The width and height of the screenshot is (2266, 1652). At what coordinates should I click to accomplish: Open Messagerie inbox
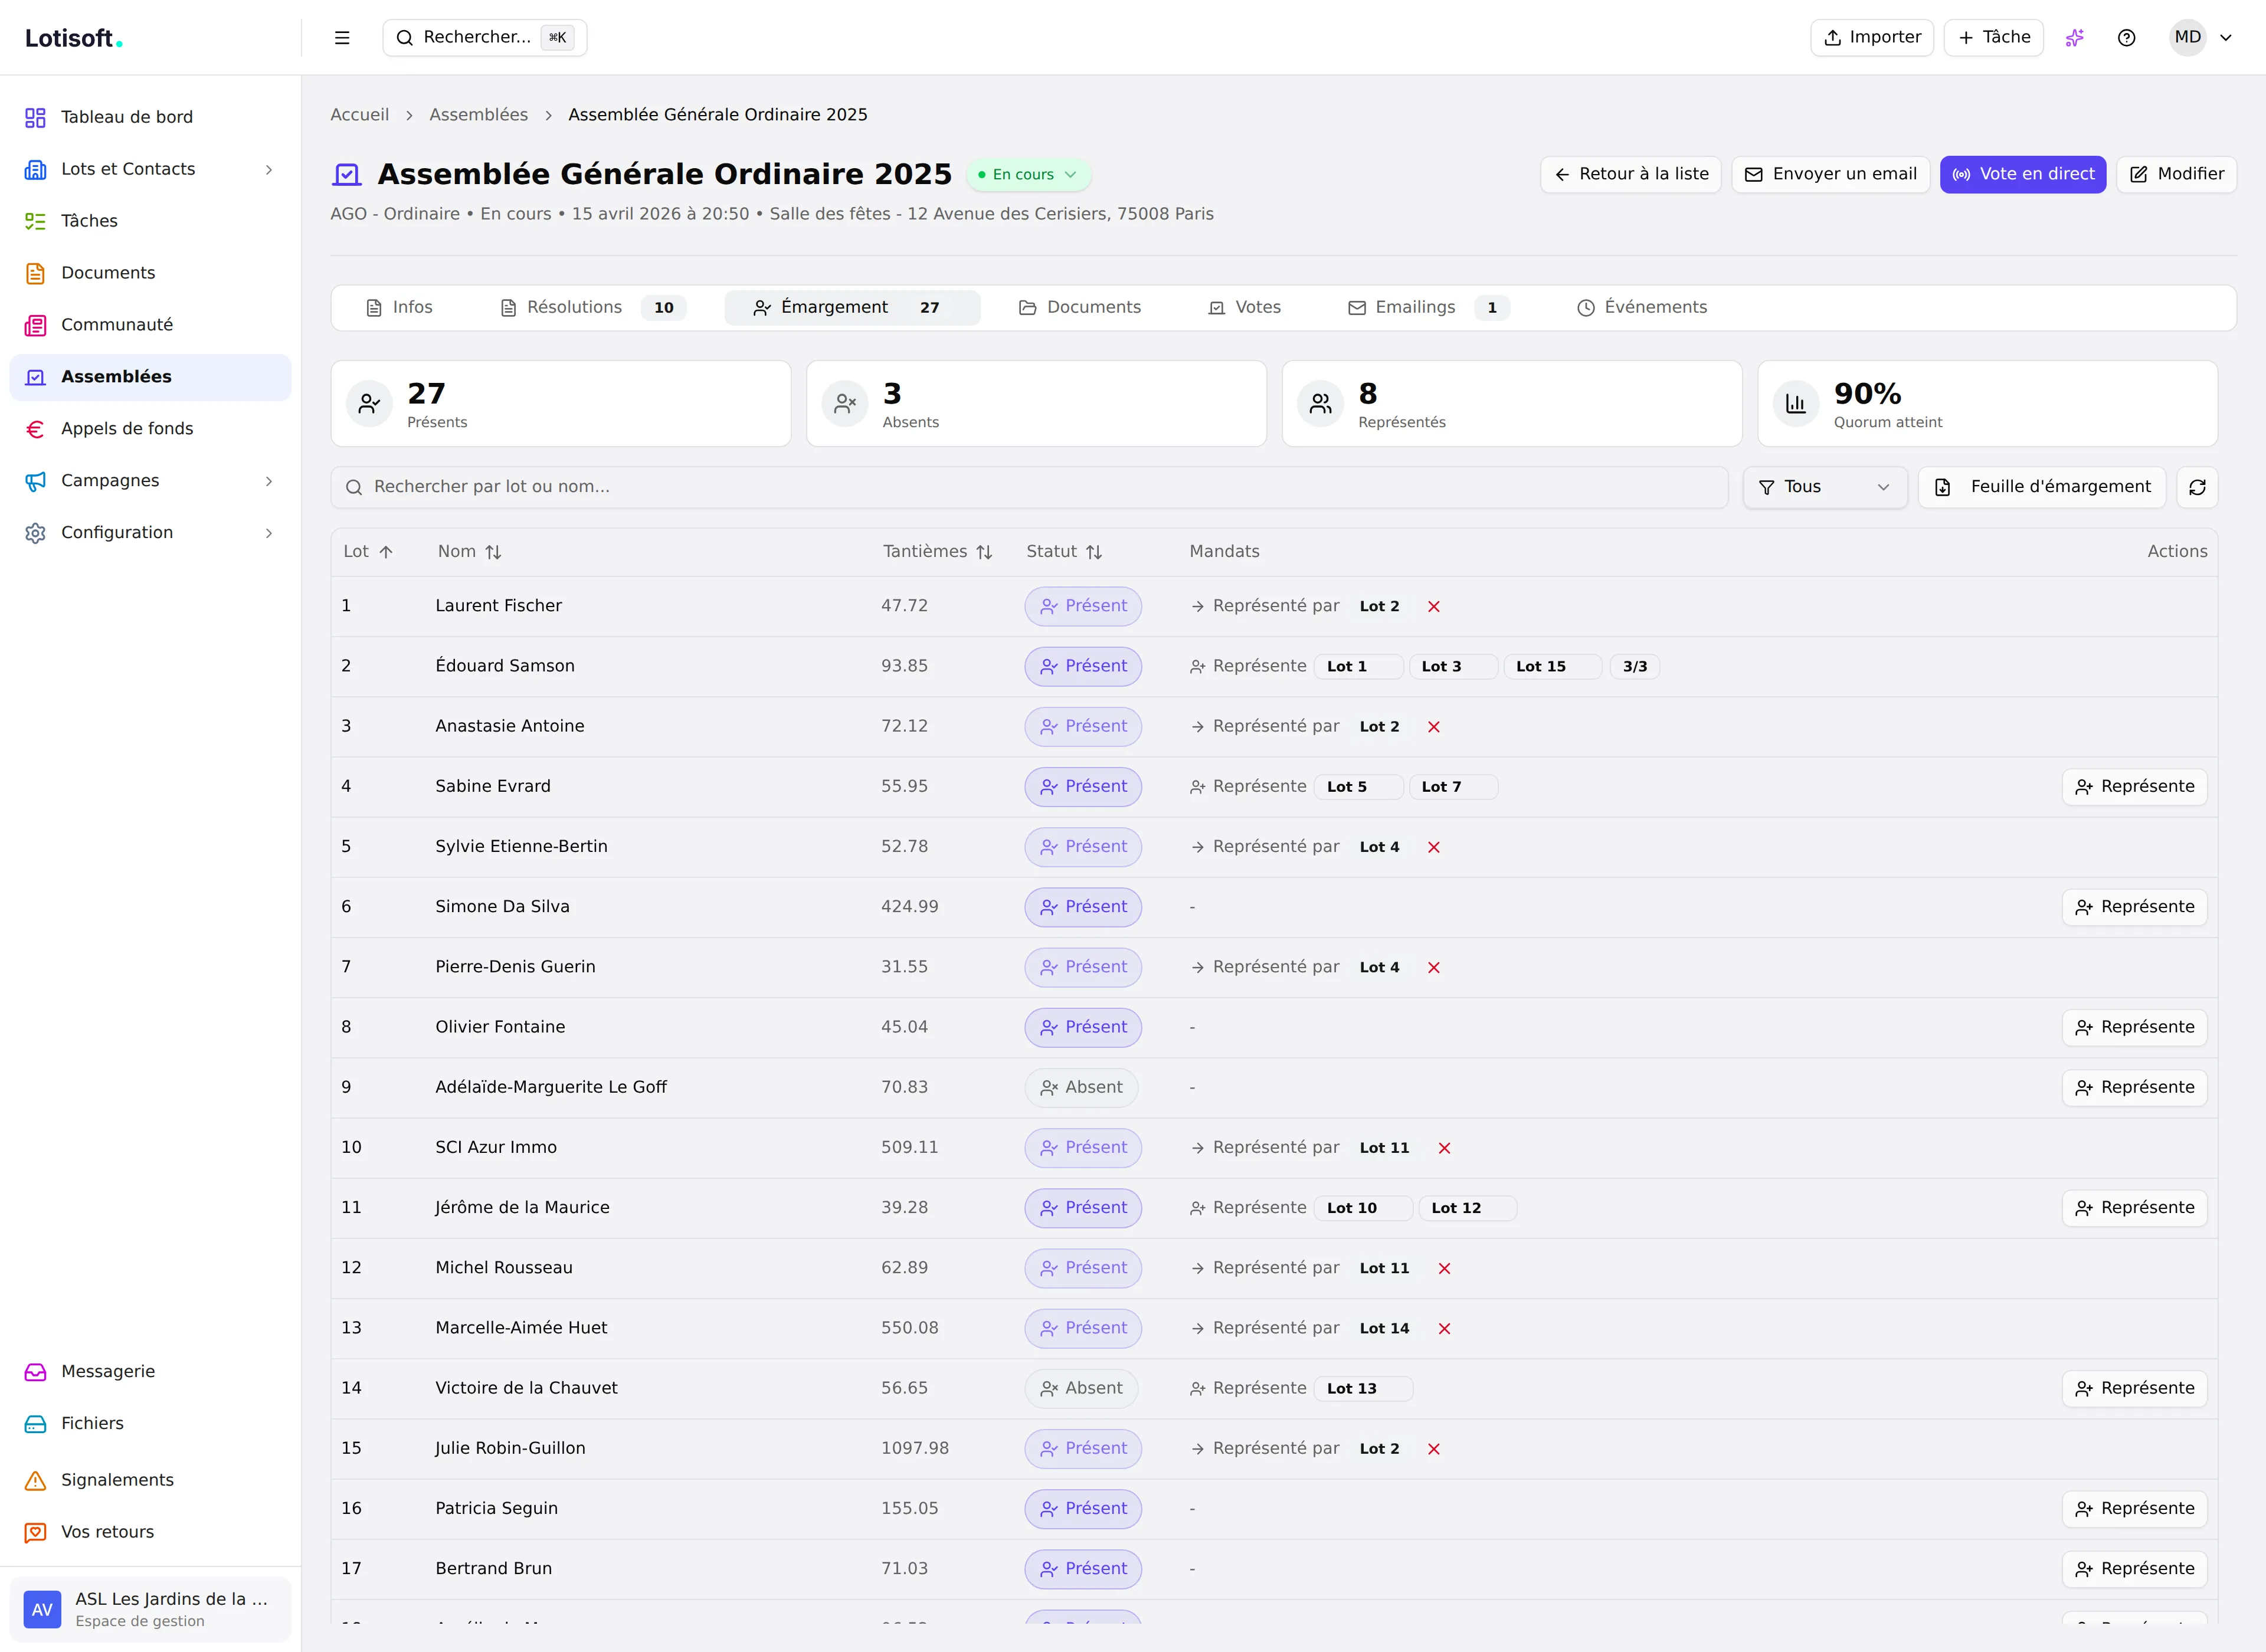point(150,1372)
